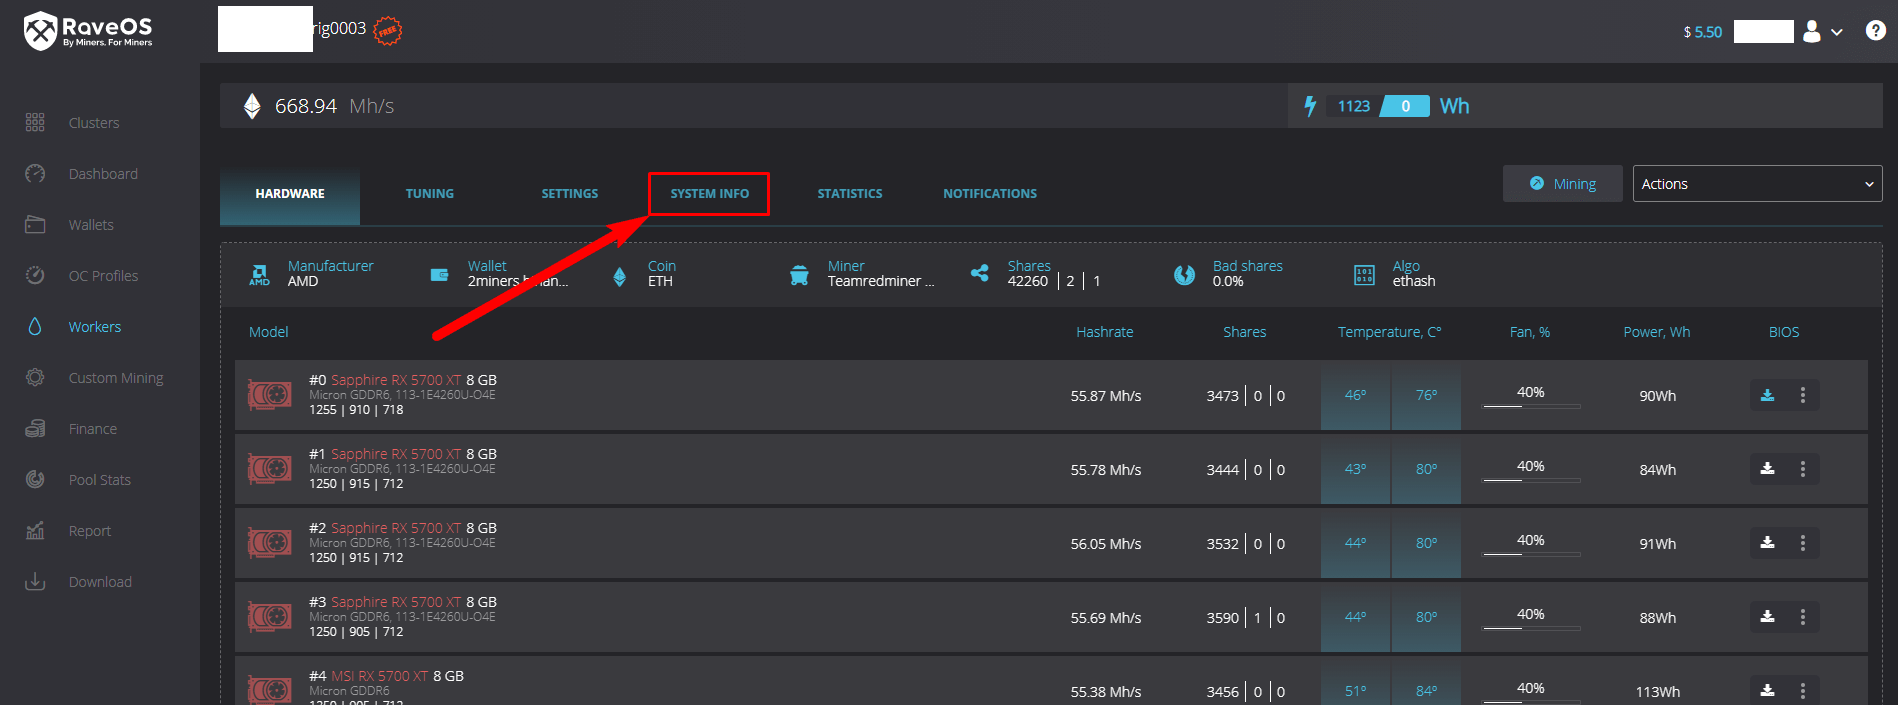Open the Tuning tab

429,194
